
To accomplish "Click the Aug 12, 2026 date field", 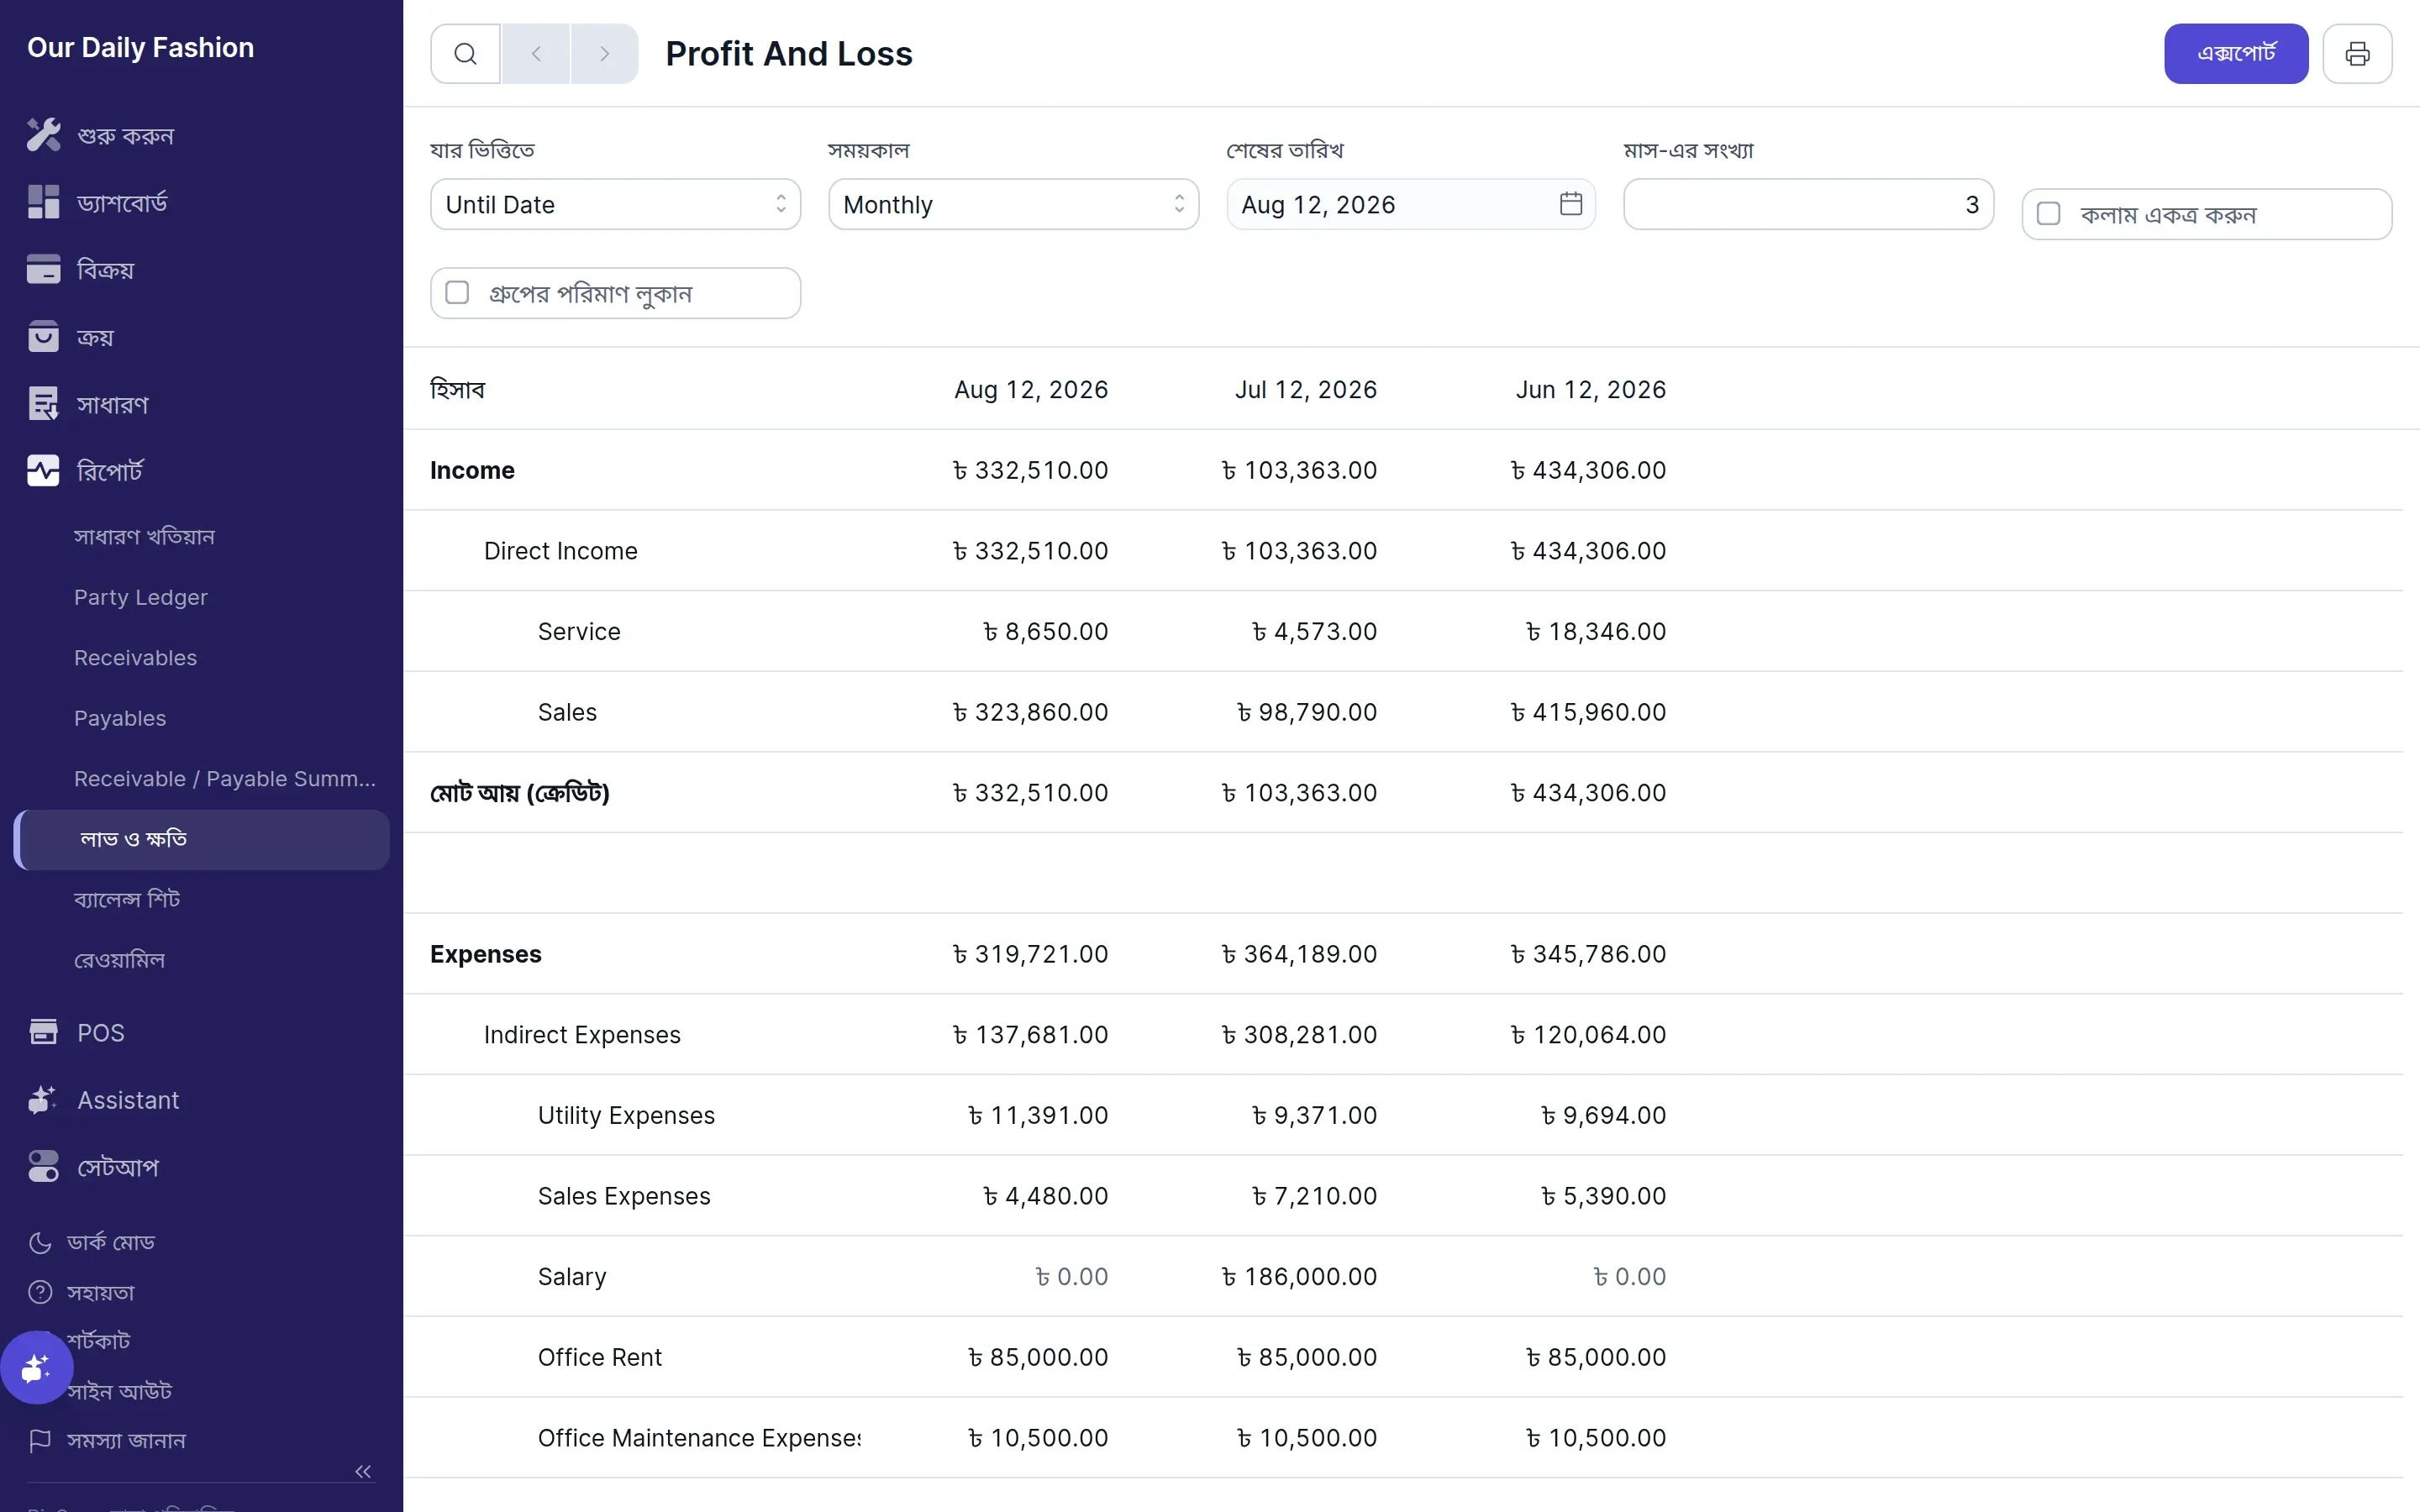I will 1411,204.
